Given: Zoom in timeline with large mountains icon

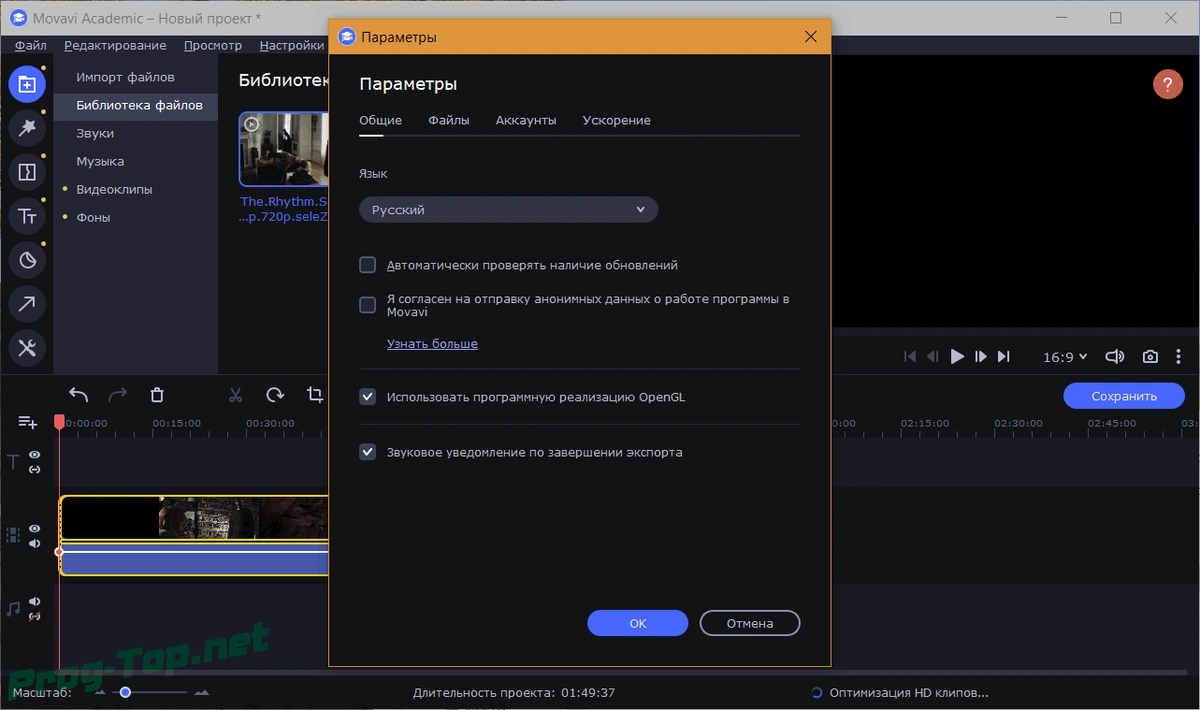Looking at the screenshot, I should pyautogui.click(x=202, y=693).
